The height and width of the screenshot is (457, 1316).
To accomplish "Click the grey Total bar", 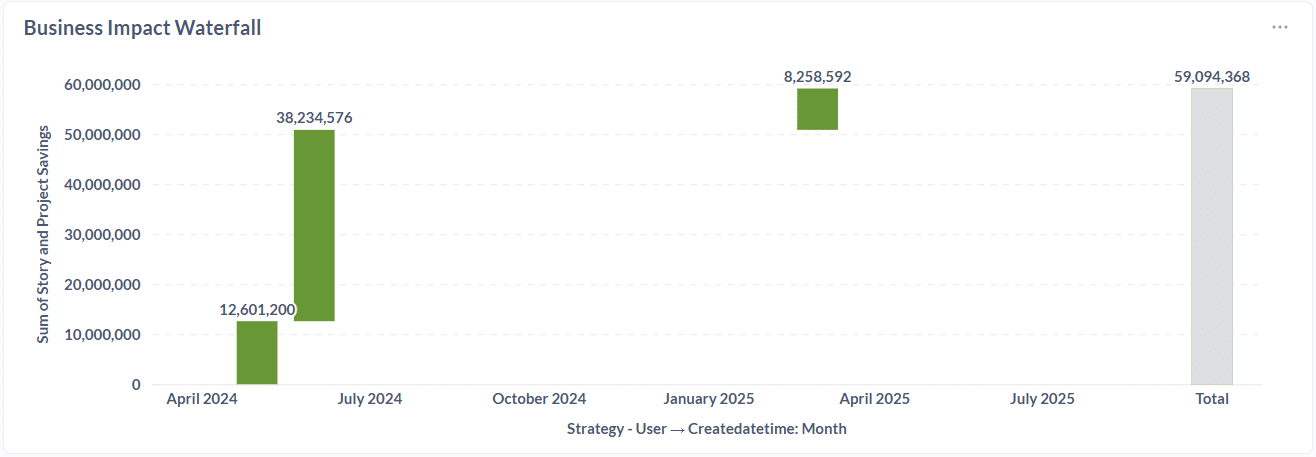I will [1211, 236].
